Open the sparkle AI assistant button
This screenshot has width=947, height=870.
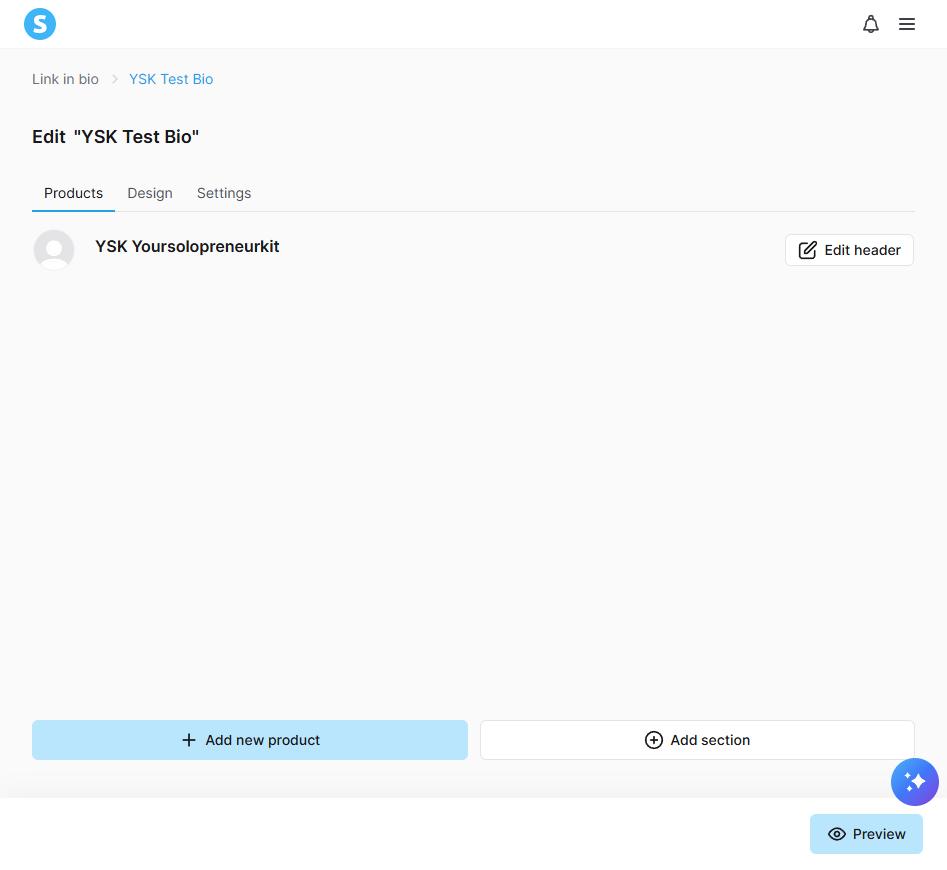point(914,782)
